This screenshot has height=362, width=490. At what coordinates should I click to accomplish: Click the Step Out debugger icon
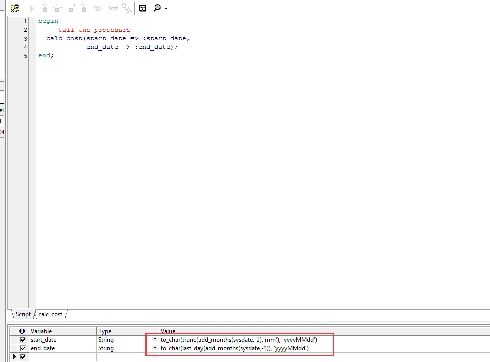[71, 8]
